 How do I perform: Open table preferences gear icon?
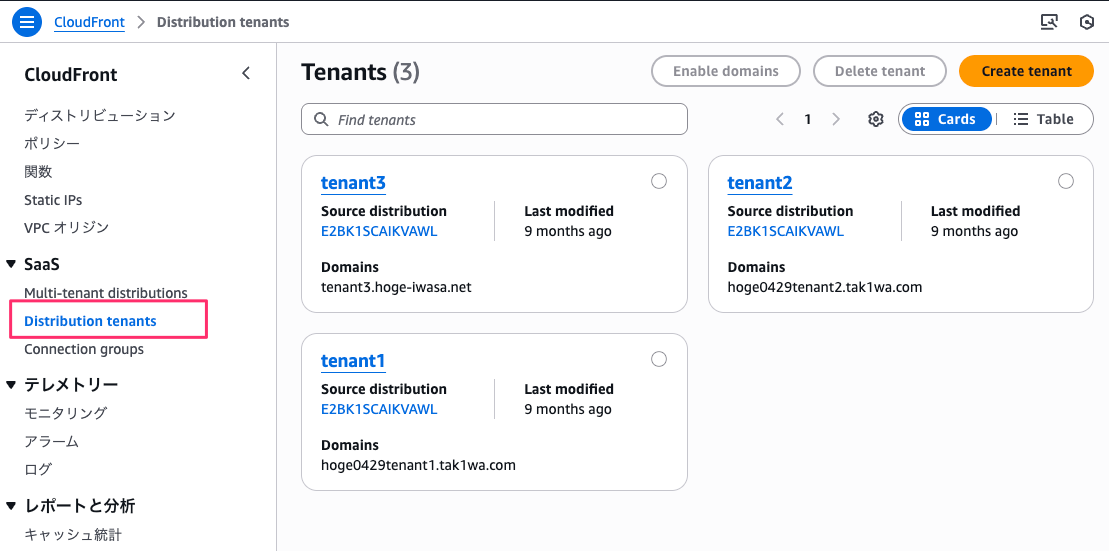[876, 119]
